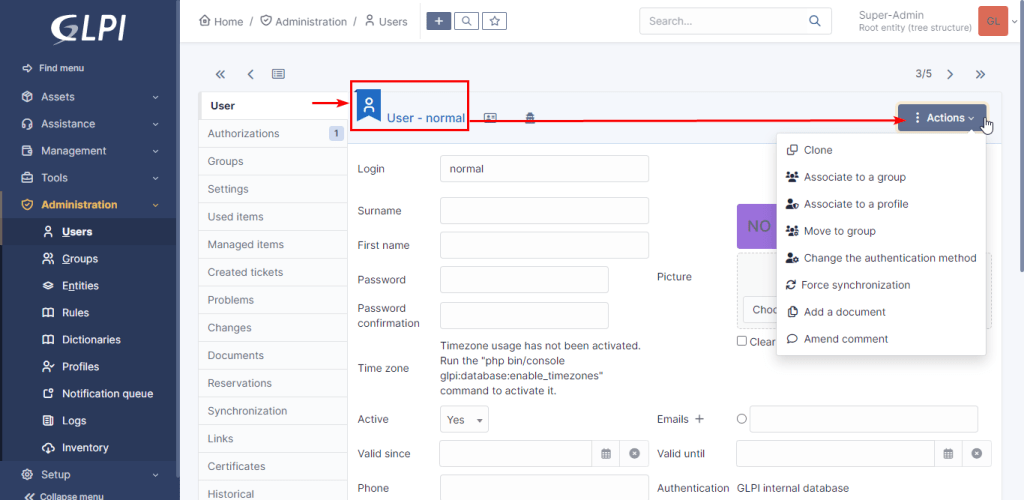The height and width of the screenshot is (500, 1024).
Task: Go to next user record arrow
Action: click(950, 74)
